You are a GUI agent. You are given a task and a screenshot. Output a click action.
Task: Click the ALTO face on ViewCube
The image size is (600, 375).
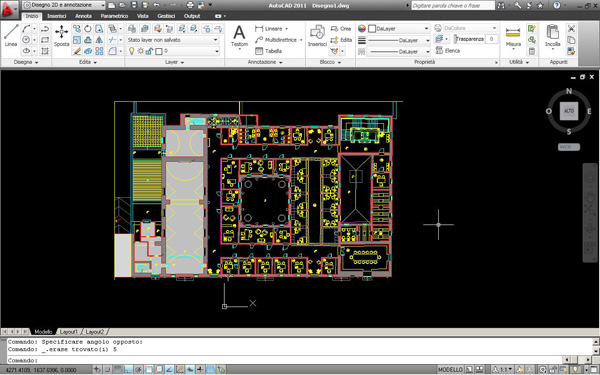[x=569, y=111]
